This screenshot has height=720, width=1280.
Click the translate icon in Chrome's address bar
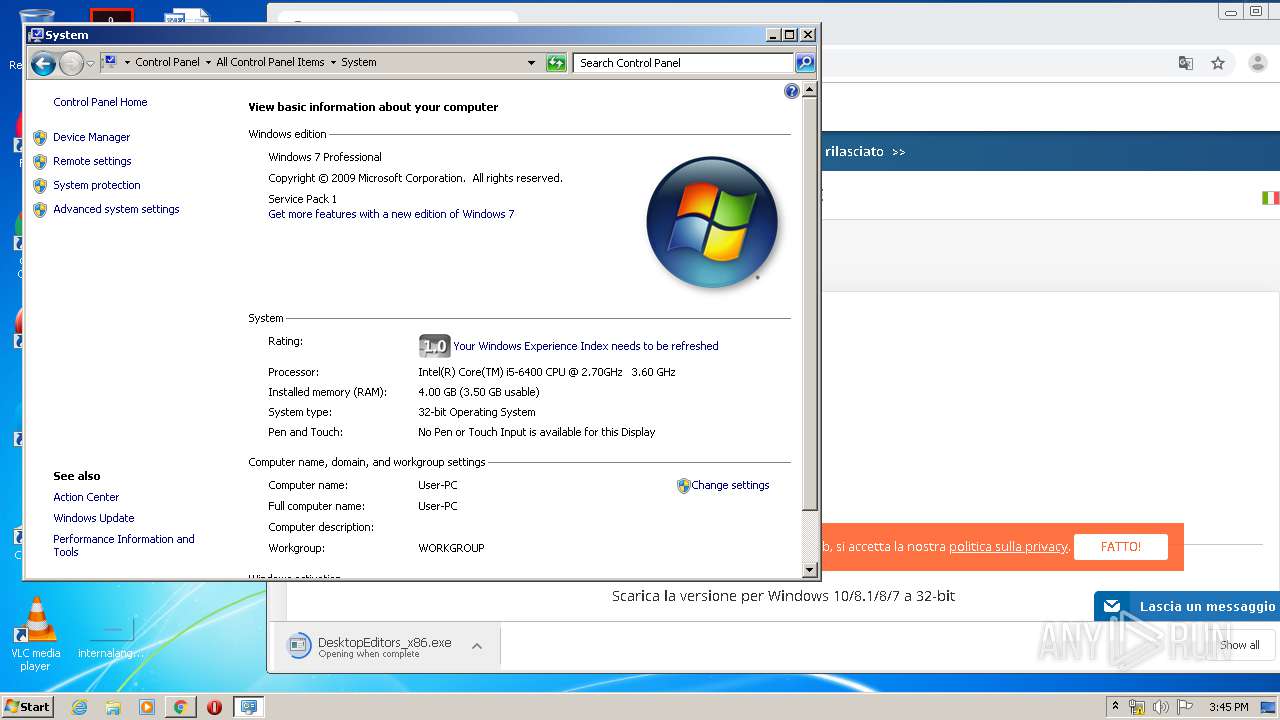click(x=1186, y=63)
